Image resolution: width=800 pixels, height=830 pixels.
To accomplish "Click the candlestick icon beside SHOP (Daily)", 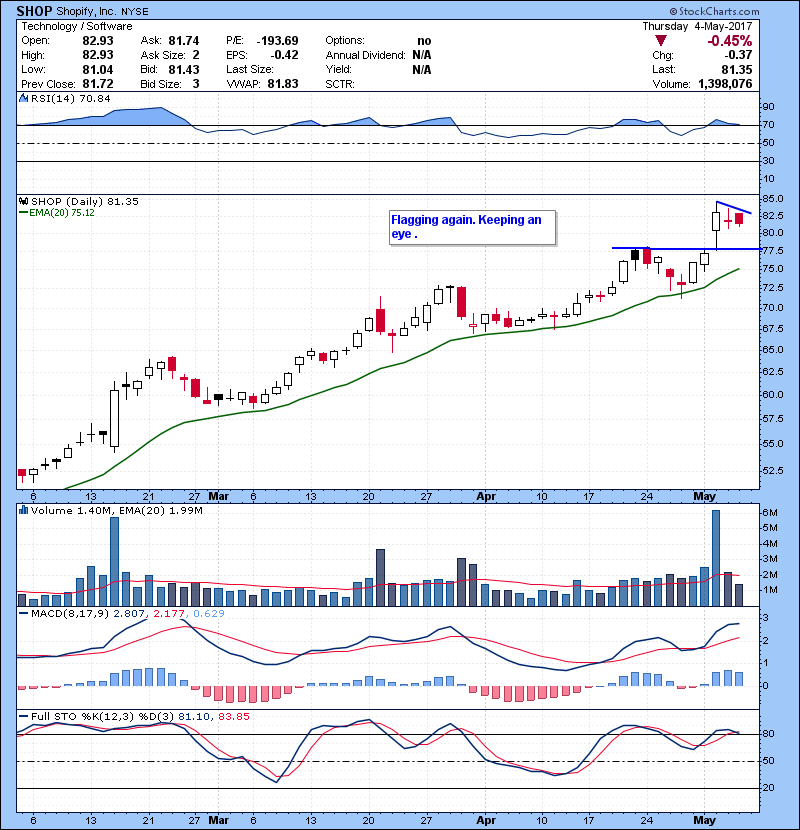I will [x=23, y=201].
